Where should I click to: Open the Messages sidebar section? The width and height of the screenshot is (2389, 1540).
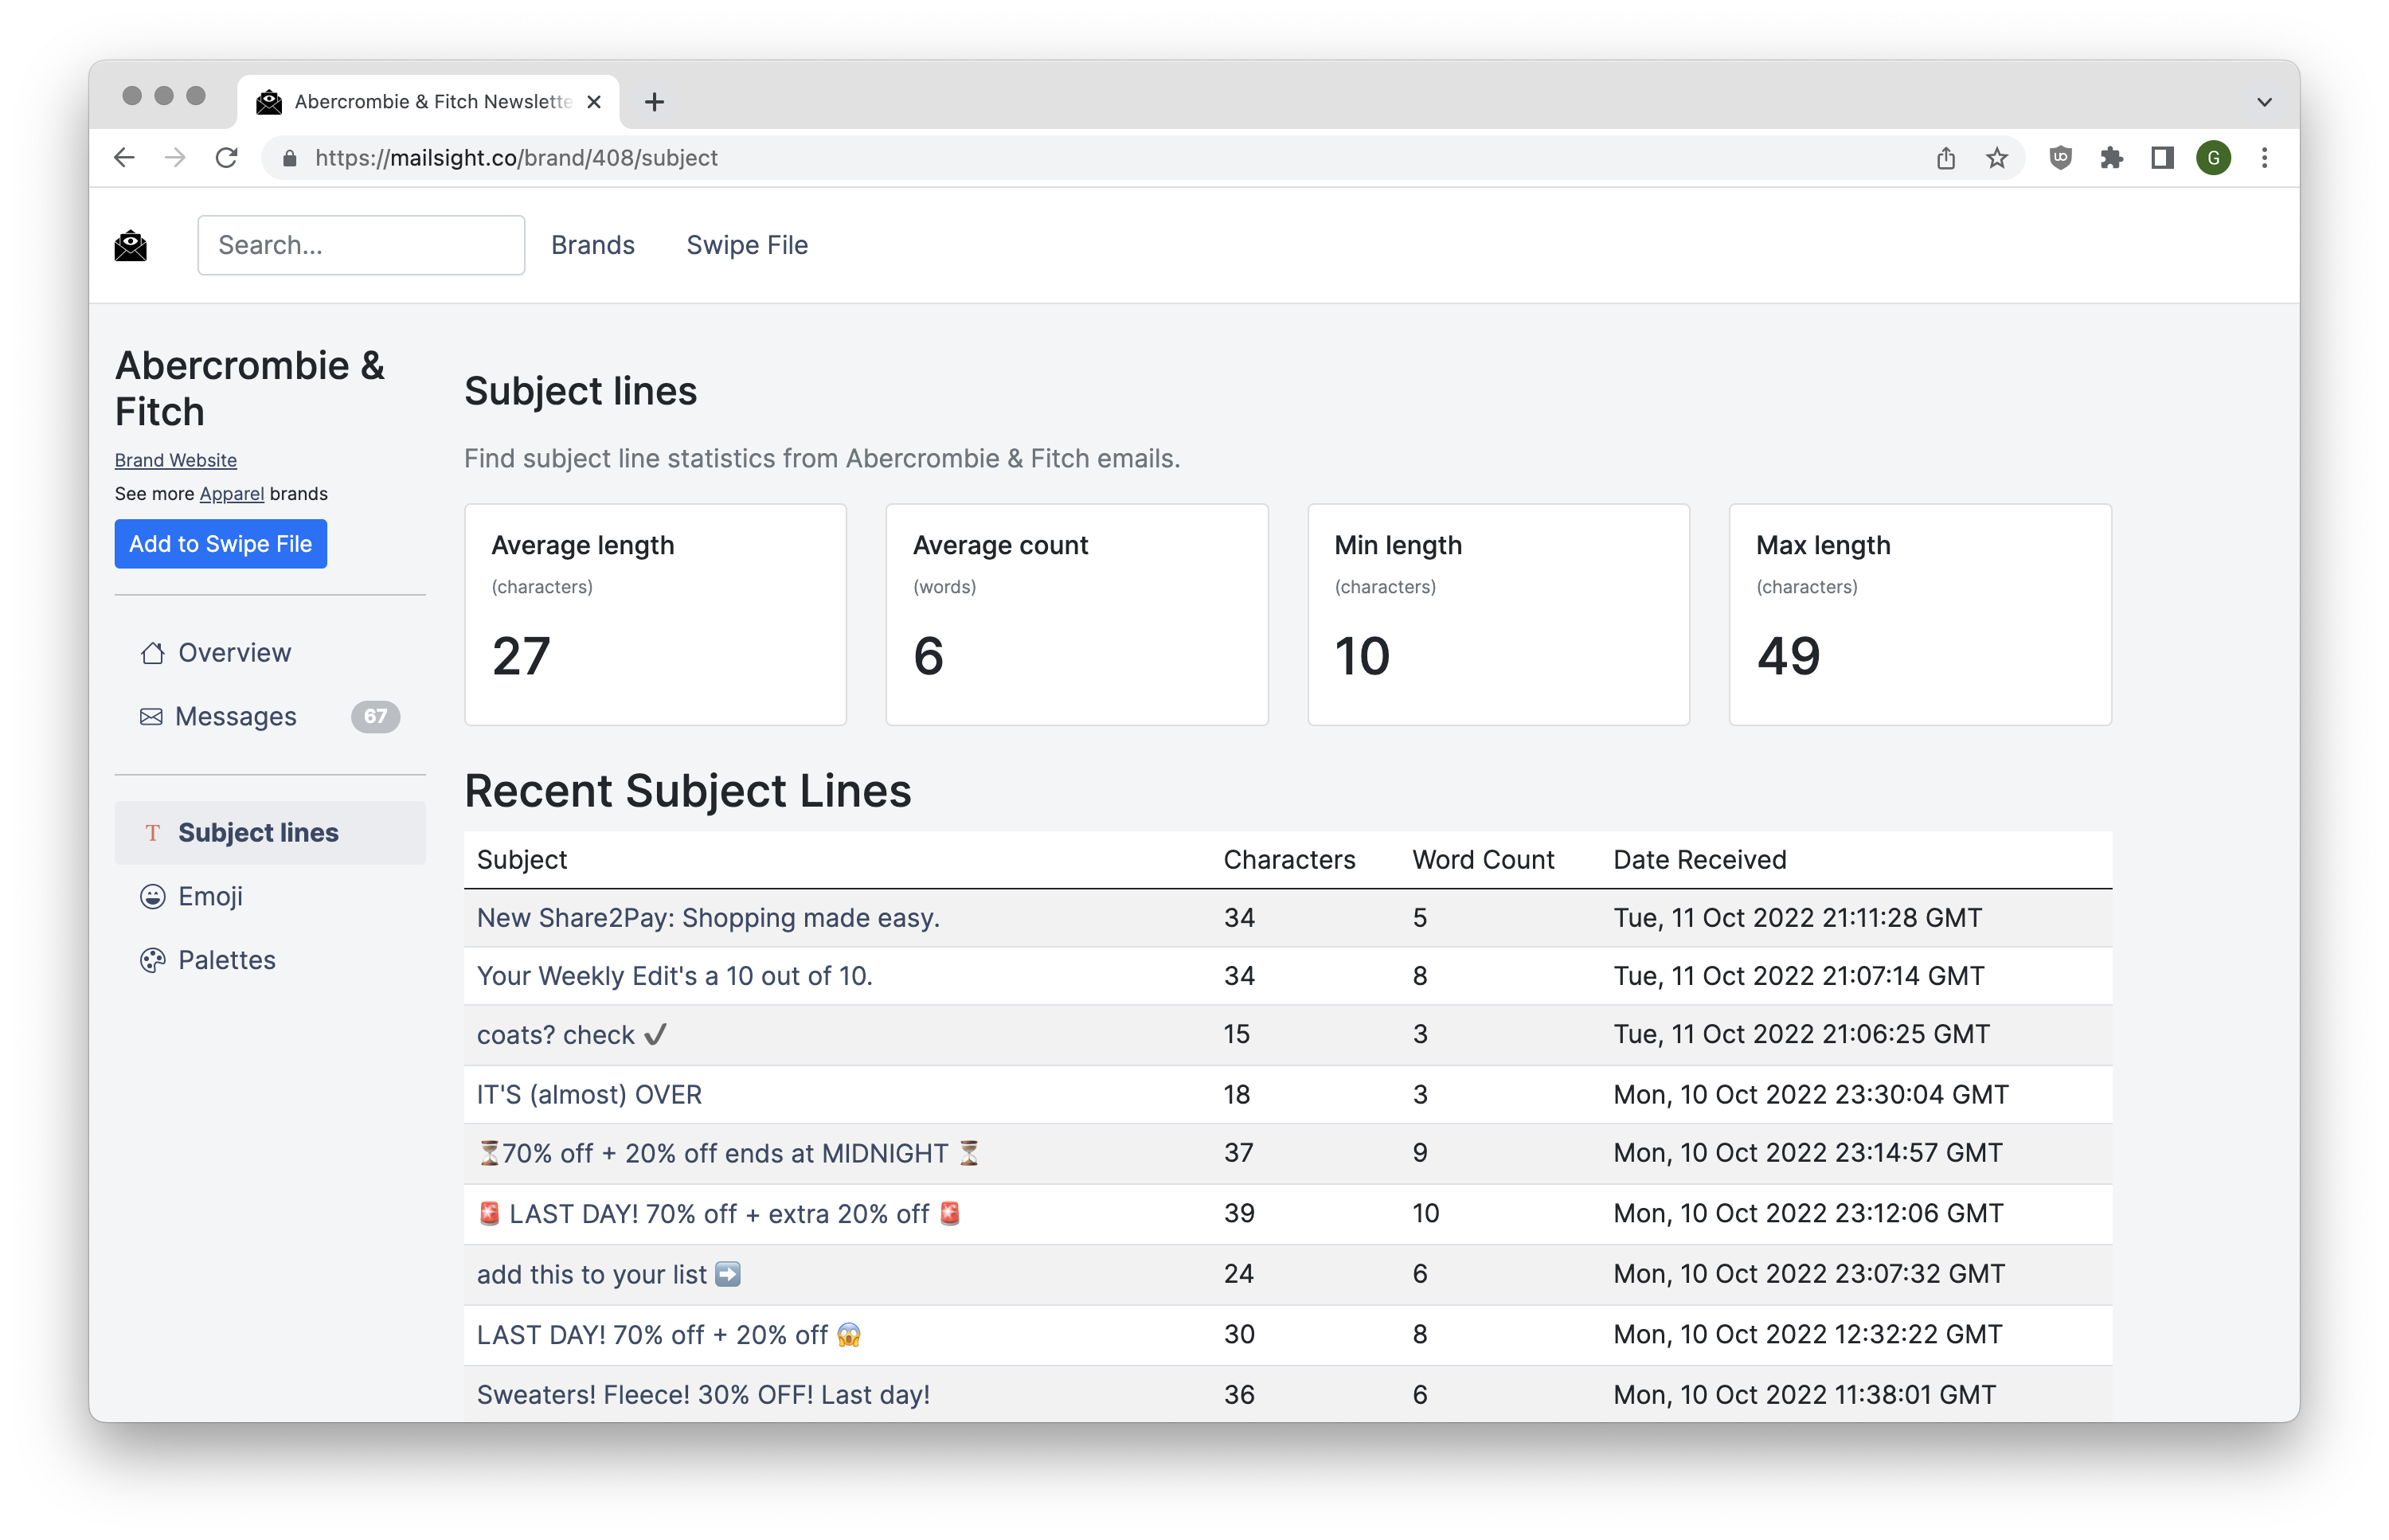pos(270,717)
